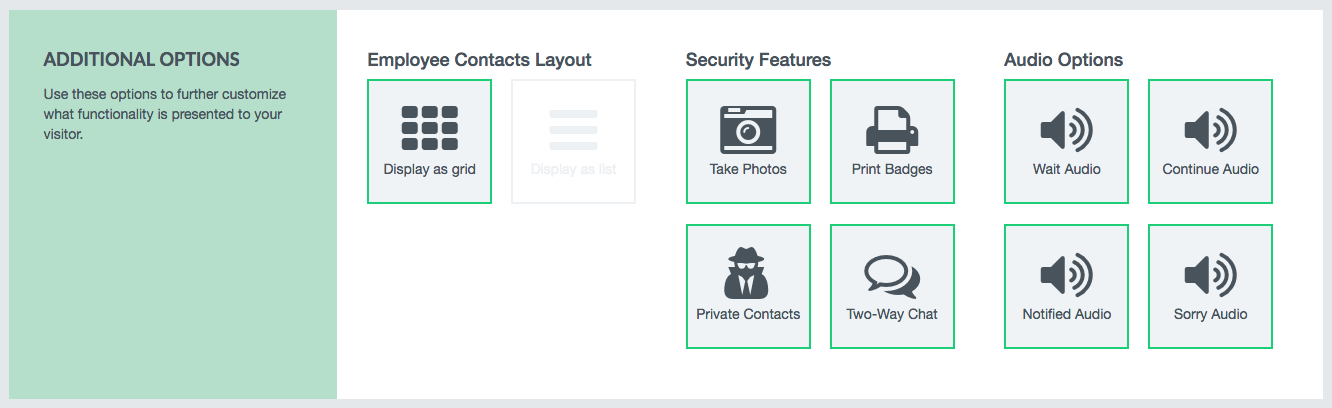Enable the Display as list layout tile
This screenshot has height=408, width=1332.
coord(574,141)
